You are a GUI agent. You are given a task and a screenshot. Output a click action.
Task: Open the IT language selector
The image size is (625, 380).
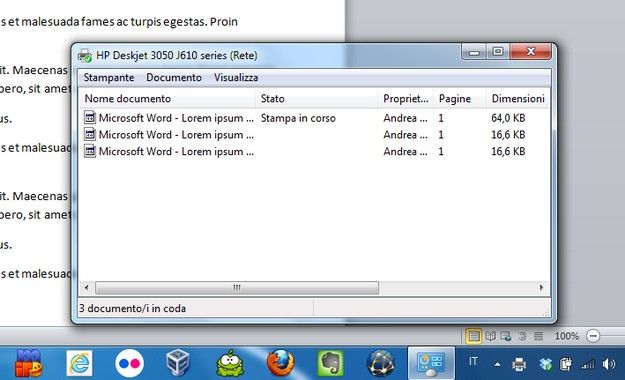point(473,362)
